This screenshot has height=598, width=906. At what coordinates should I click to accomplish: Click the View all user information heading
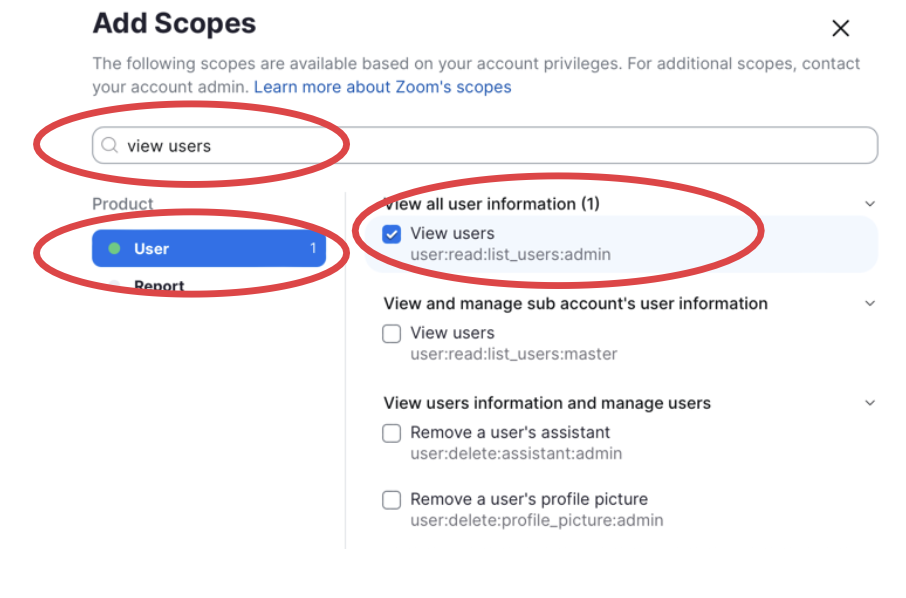click(x=491, y=204)
